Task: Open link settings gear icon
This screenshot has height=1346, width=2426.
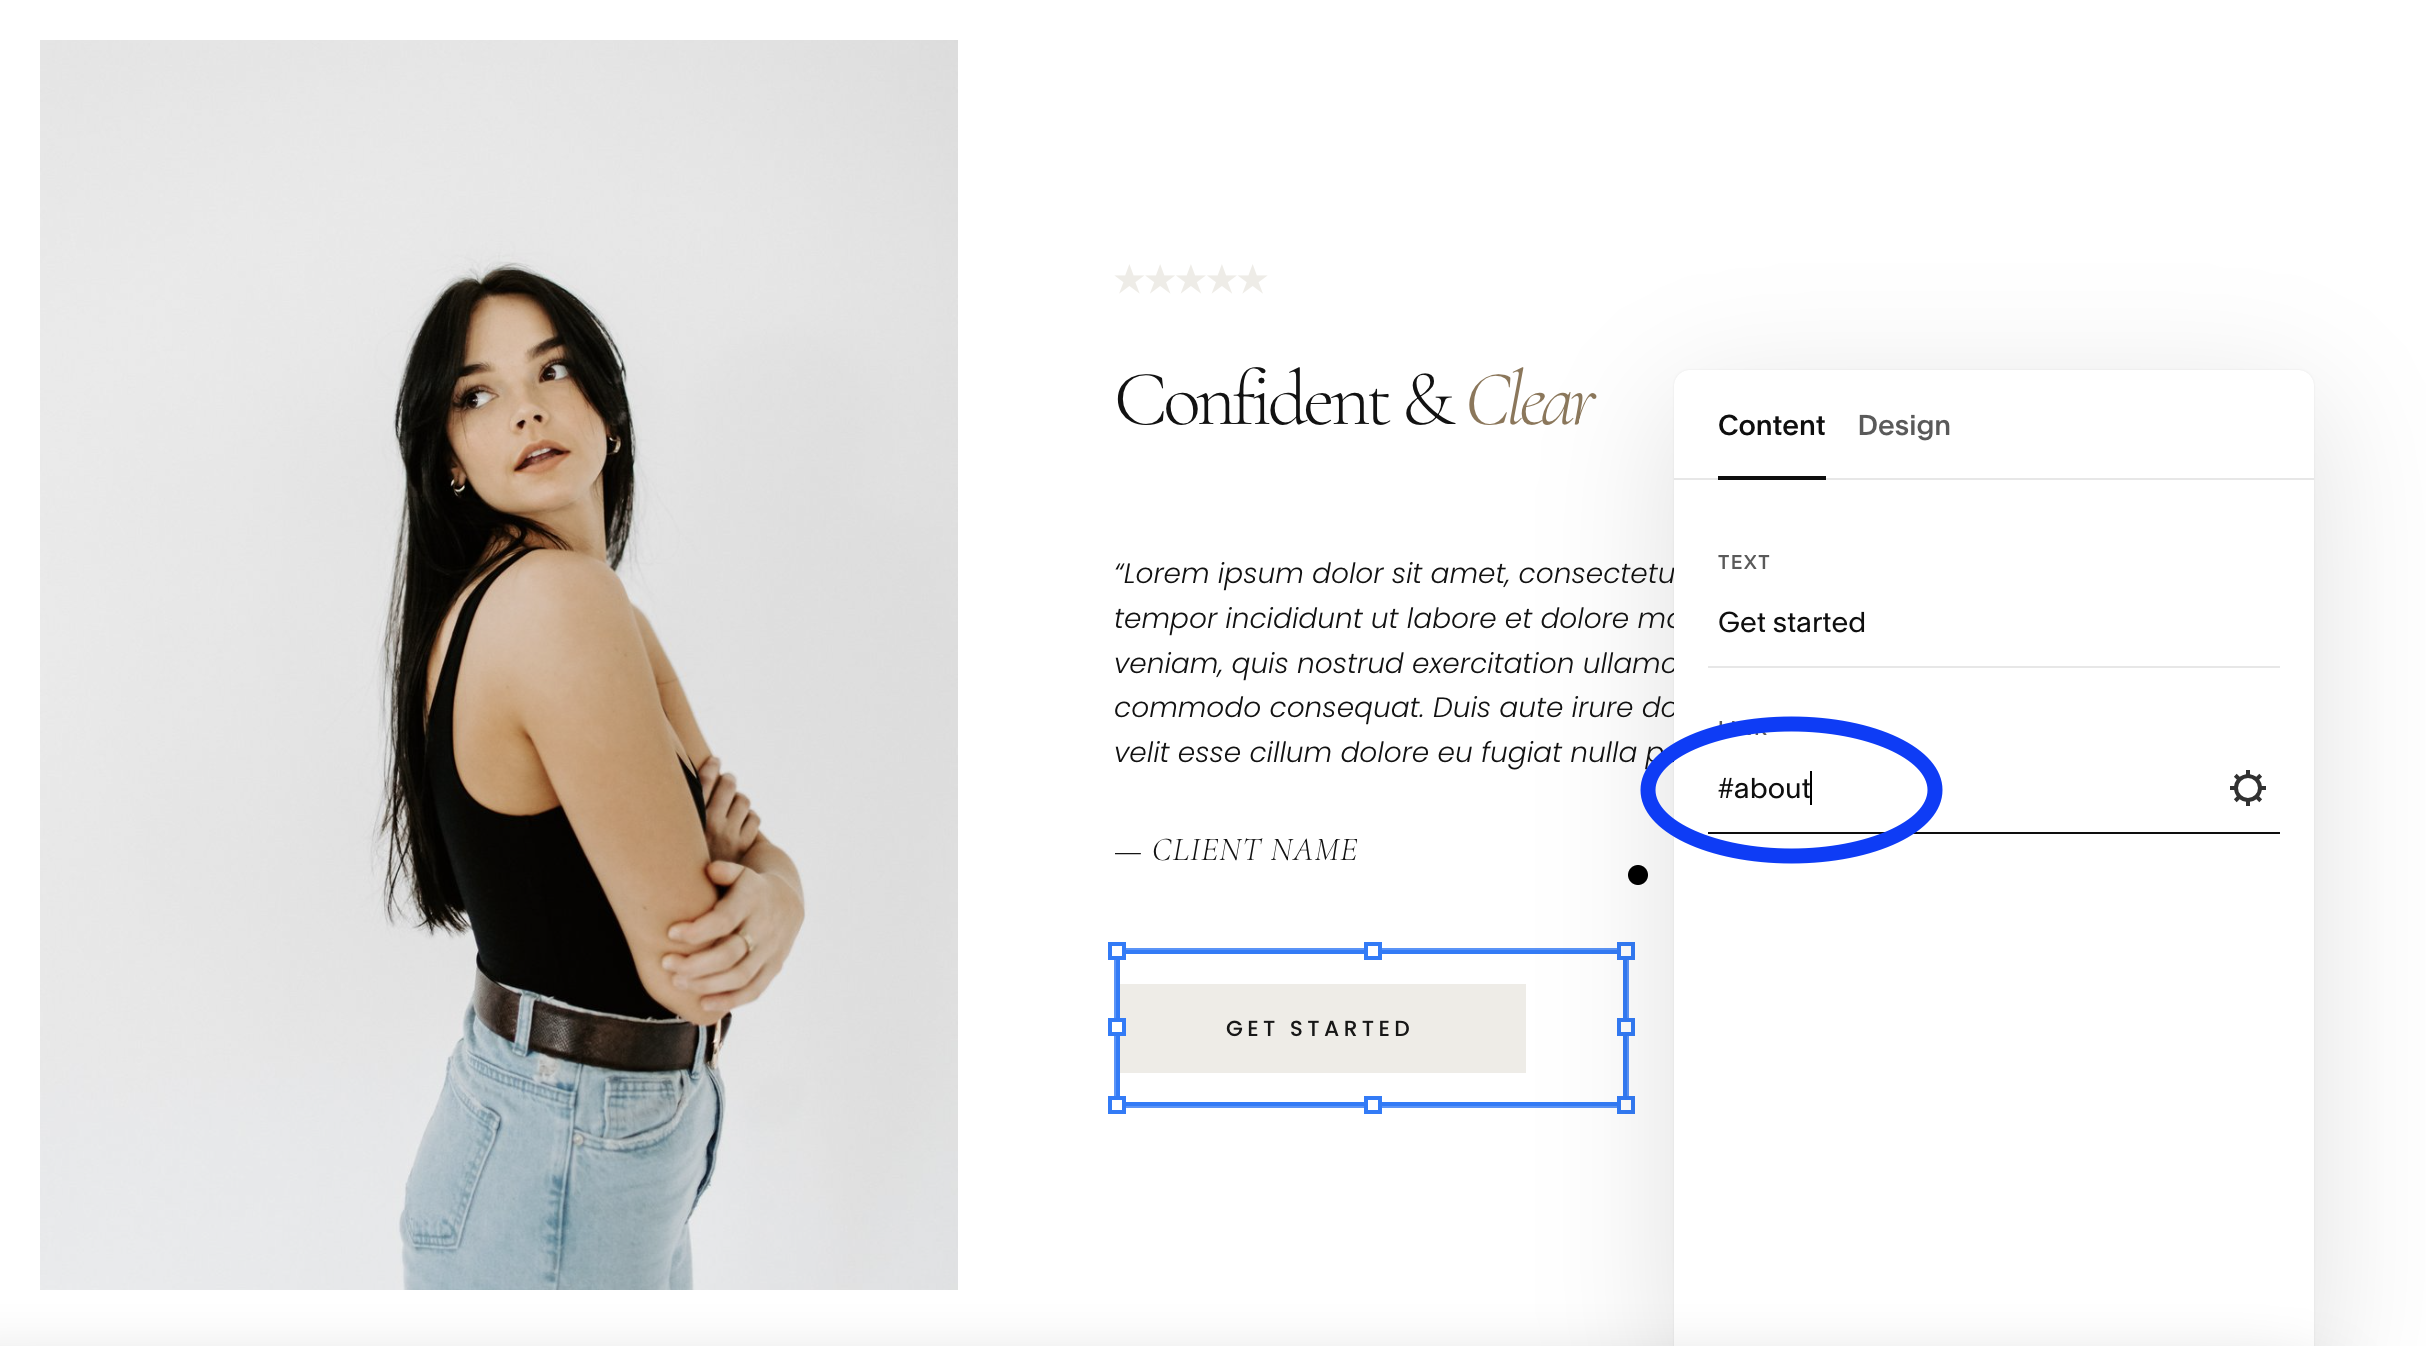Action: click(2247, 788)
